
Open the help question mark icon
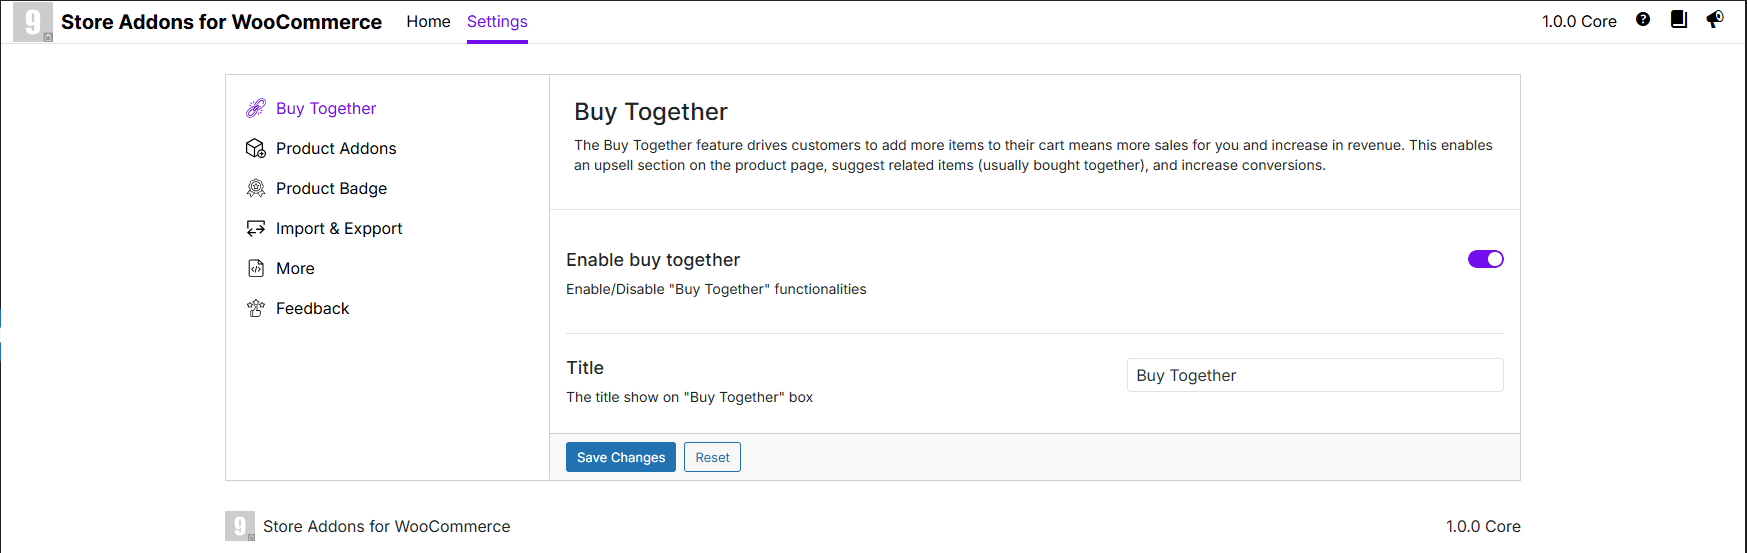[1643, 20]
